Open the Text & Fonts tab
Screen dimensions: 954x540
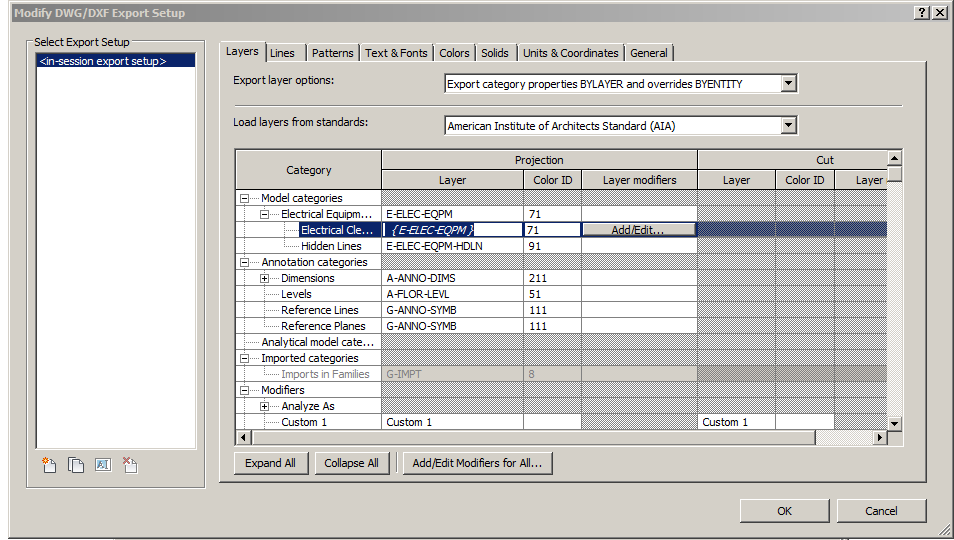[396, 53]
